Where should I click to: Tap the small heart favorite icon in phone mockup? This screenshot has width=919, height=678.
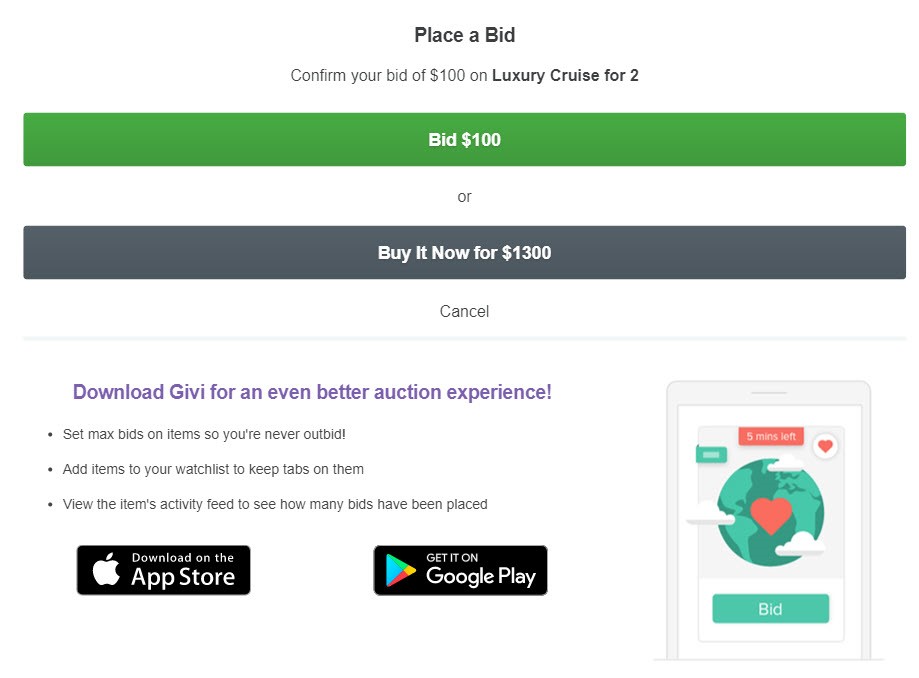(x=825, y=447)
